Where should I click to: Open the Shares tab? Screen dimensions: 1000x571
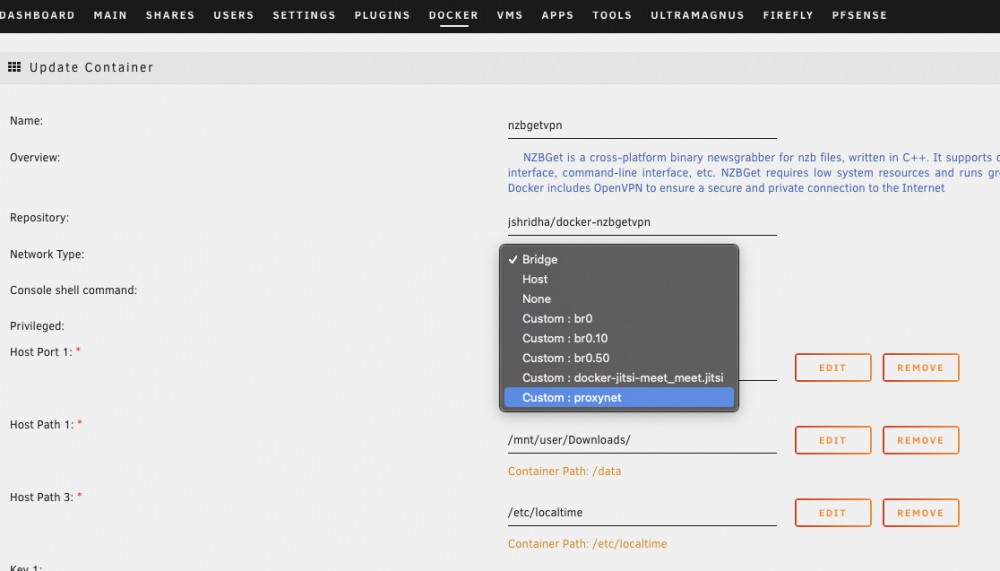pos(170,15)
